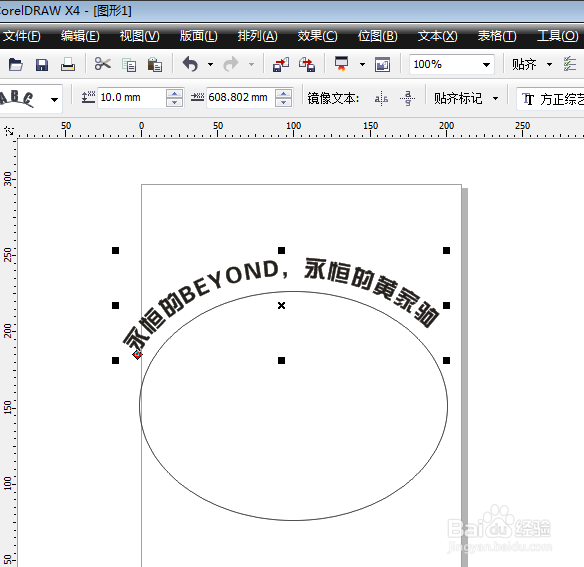Click the ruler origin corner icon
This screenshot has width=584, height=567.
pos(9,131)
